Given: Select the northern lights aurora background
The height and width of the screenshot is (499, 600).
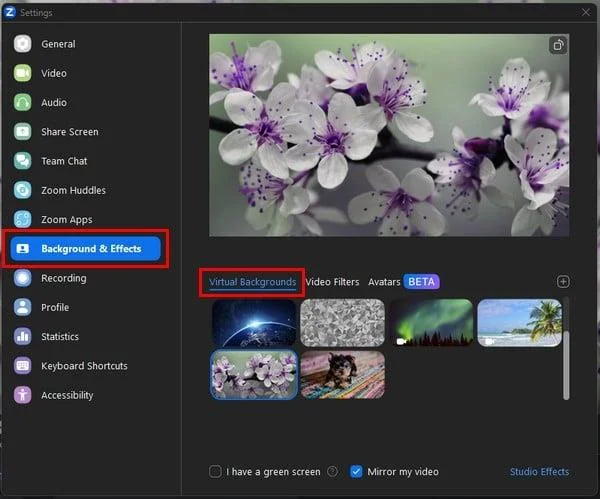Looking at the screenshot, I should 431,323.
